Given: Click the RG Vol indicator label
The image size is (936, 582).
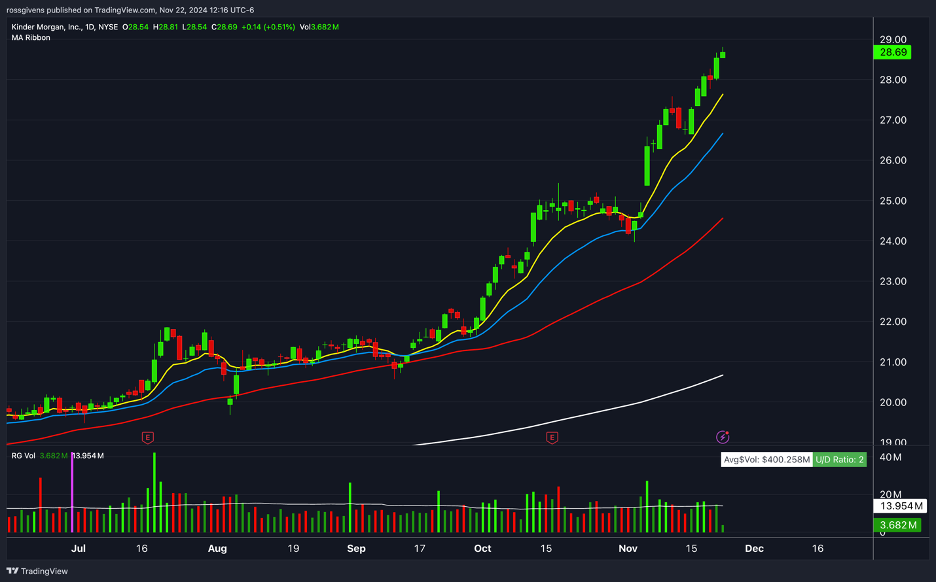Looking at the screenshot, I should pyautogui.click(x=23, y=455).
